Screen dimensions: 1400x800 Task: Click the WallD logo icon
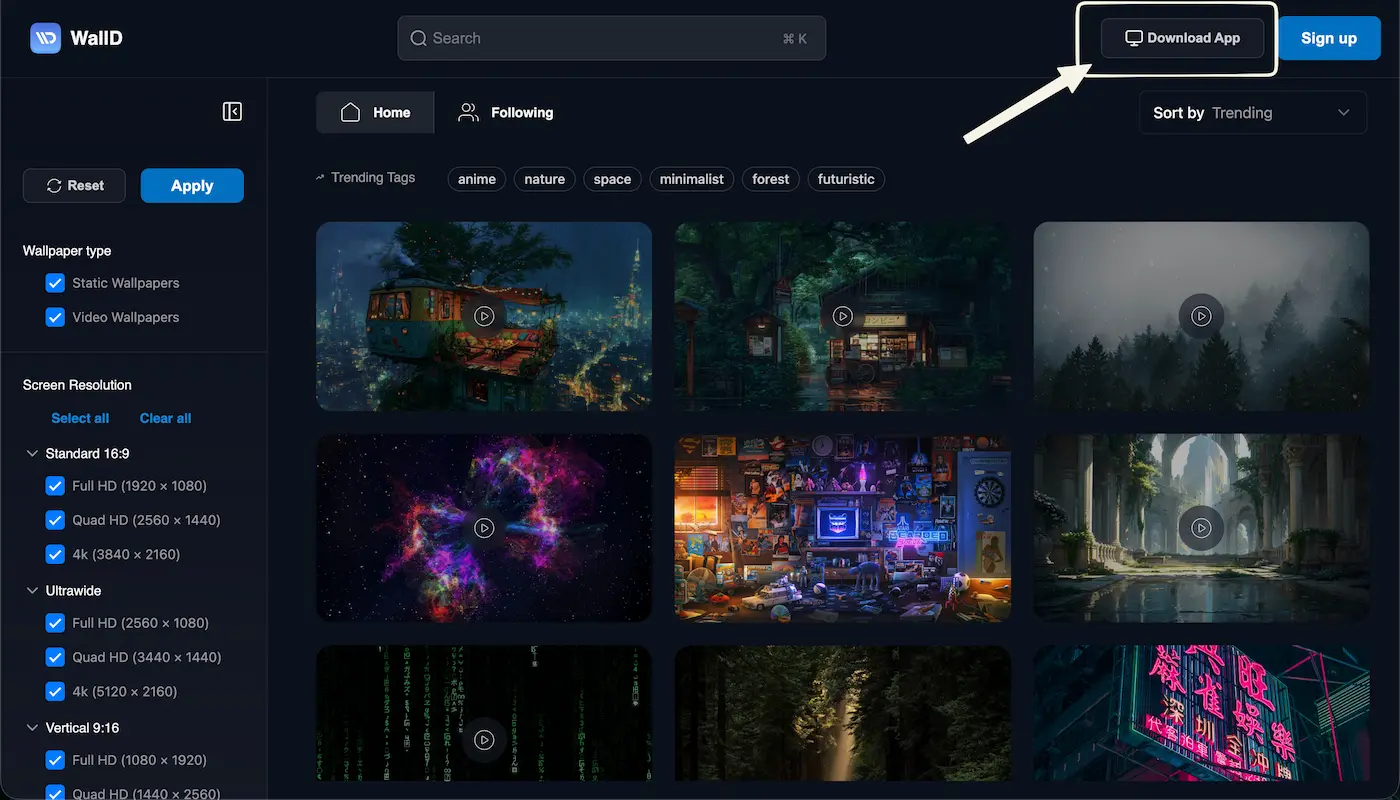[45, 39]
